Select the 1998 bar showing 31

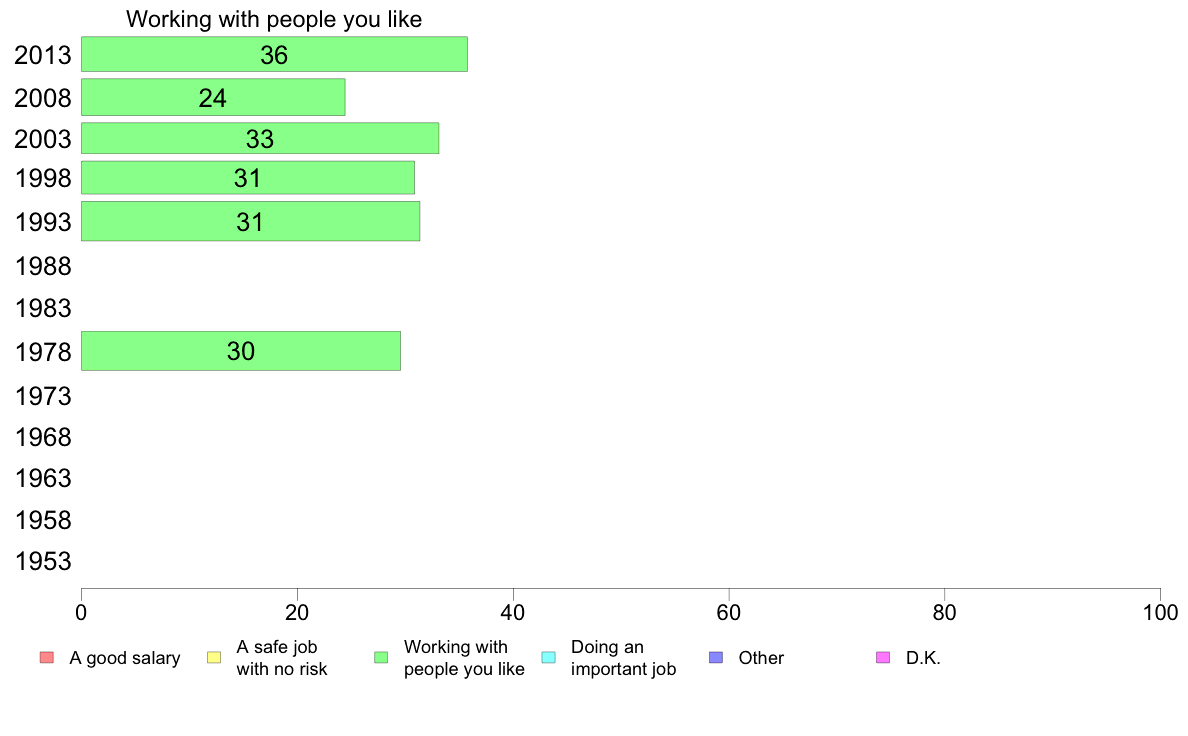coord(248,177)
